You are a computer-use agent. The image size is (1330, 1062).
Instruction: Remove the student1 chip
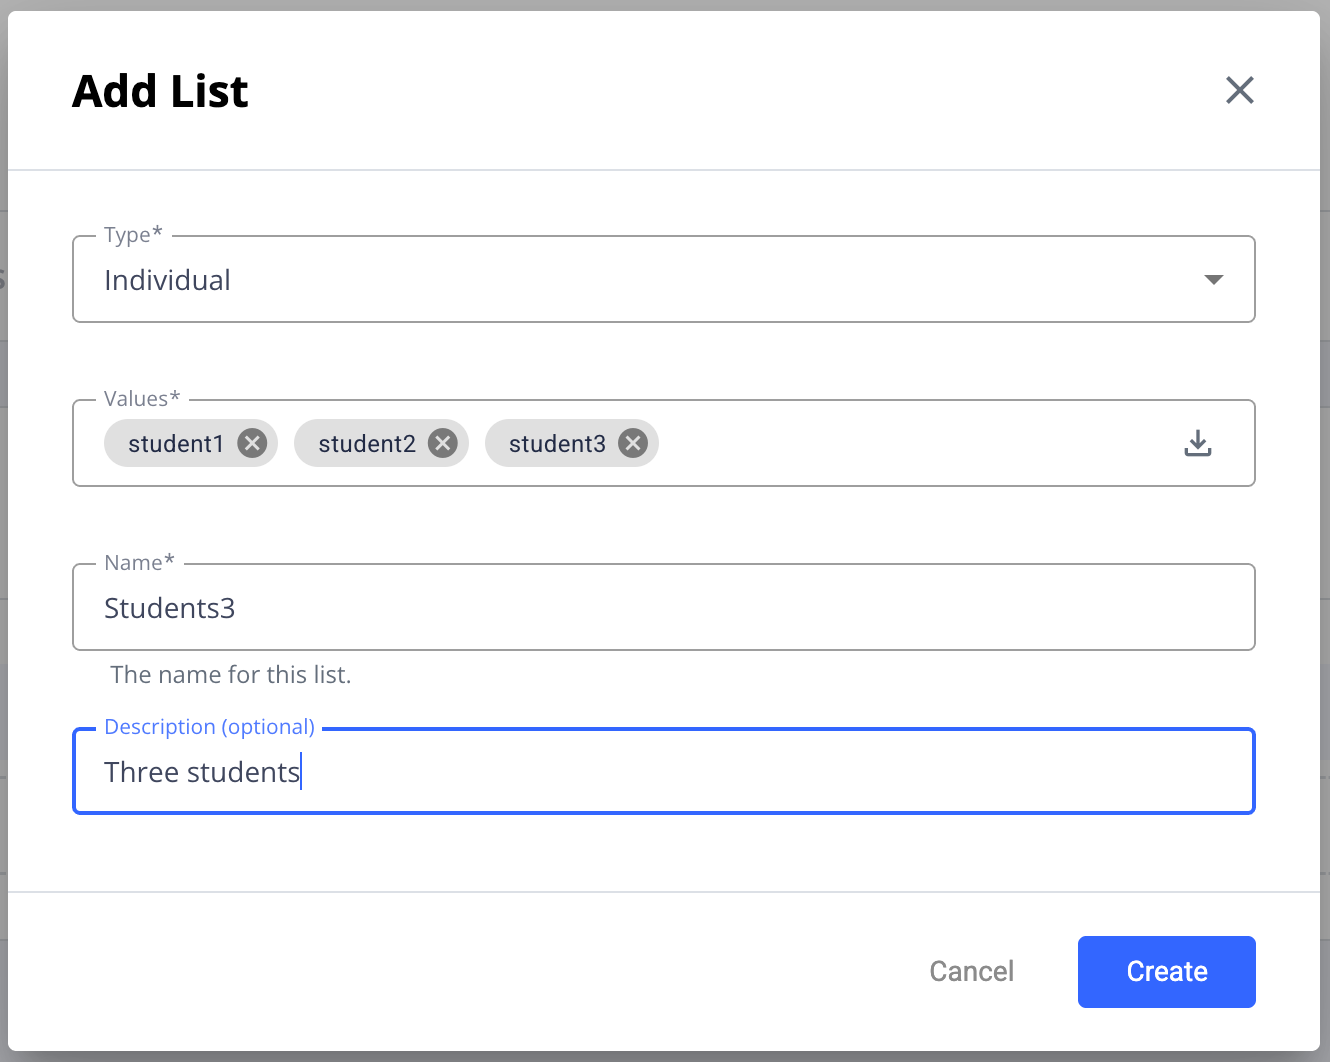pos(252,443)
